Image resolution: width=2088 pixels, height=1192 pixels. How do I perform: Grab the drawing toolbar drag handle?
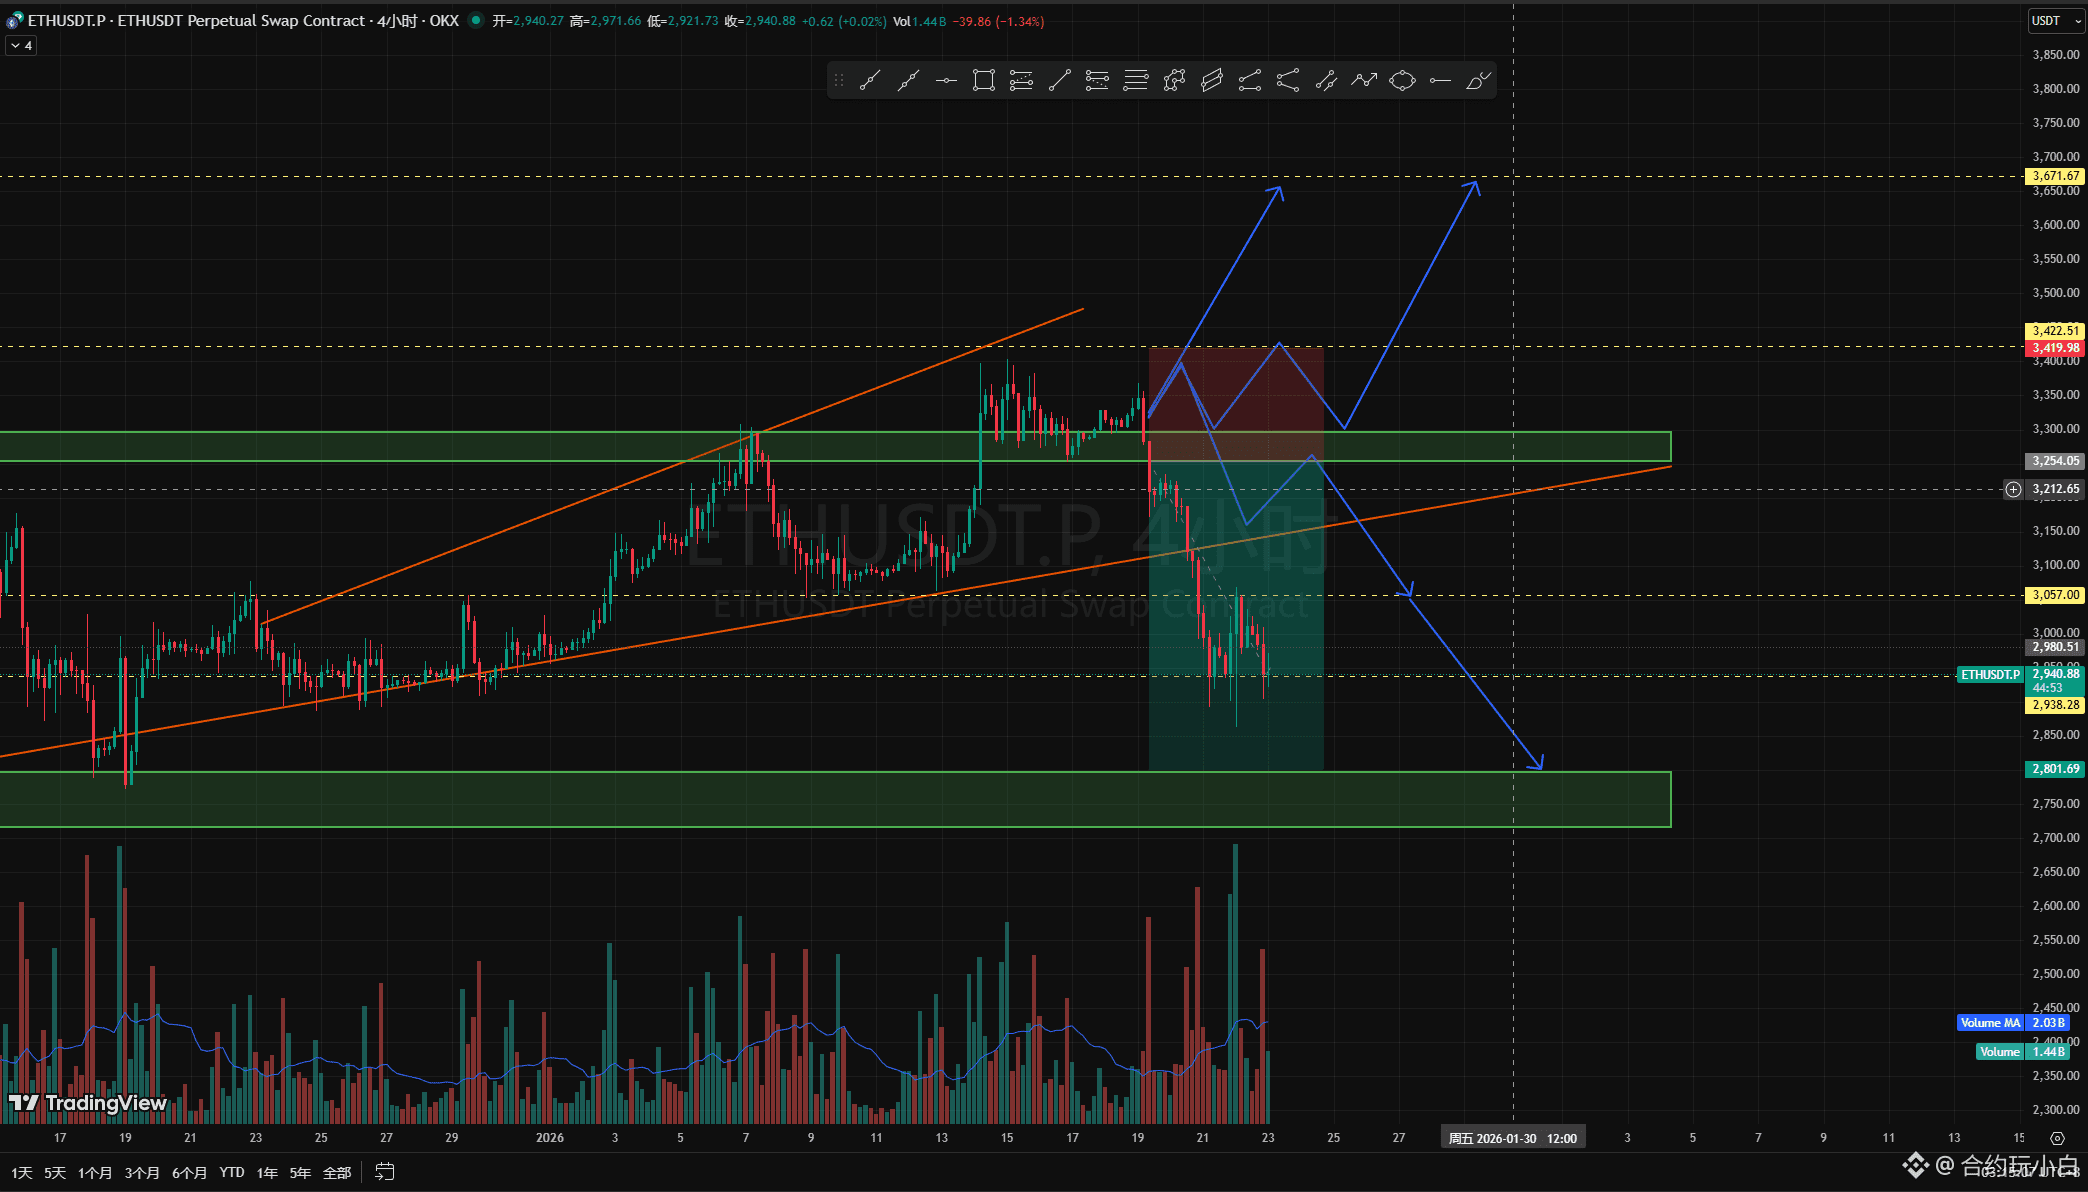[x=839, y=81]
